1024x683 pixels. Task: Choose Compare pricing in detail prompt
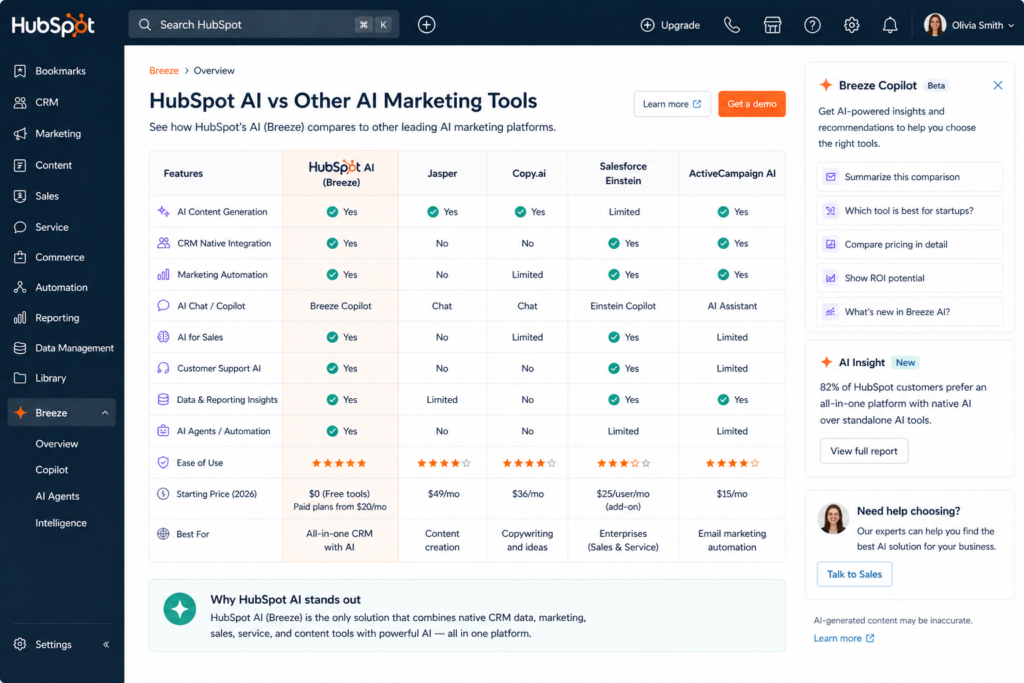[909, 244]
